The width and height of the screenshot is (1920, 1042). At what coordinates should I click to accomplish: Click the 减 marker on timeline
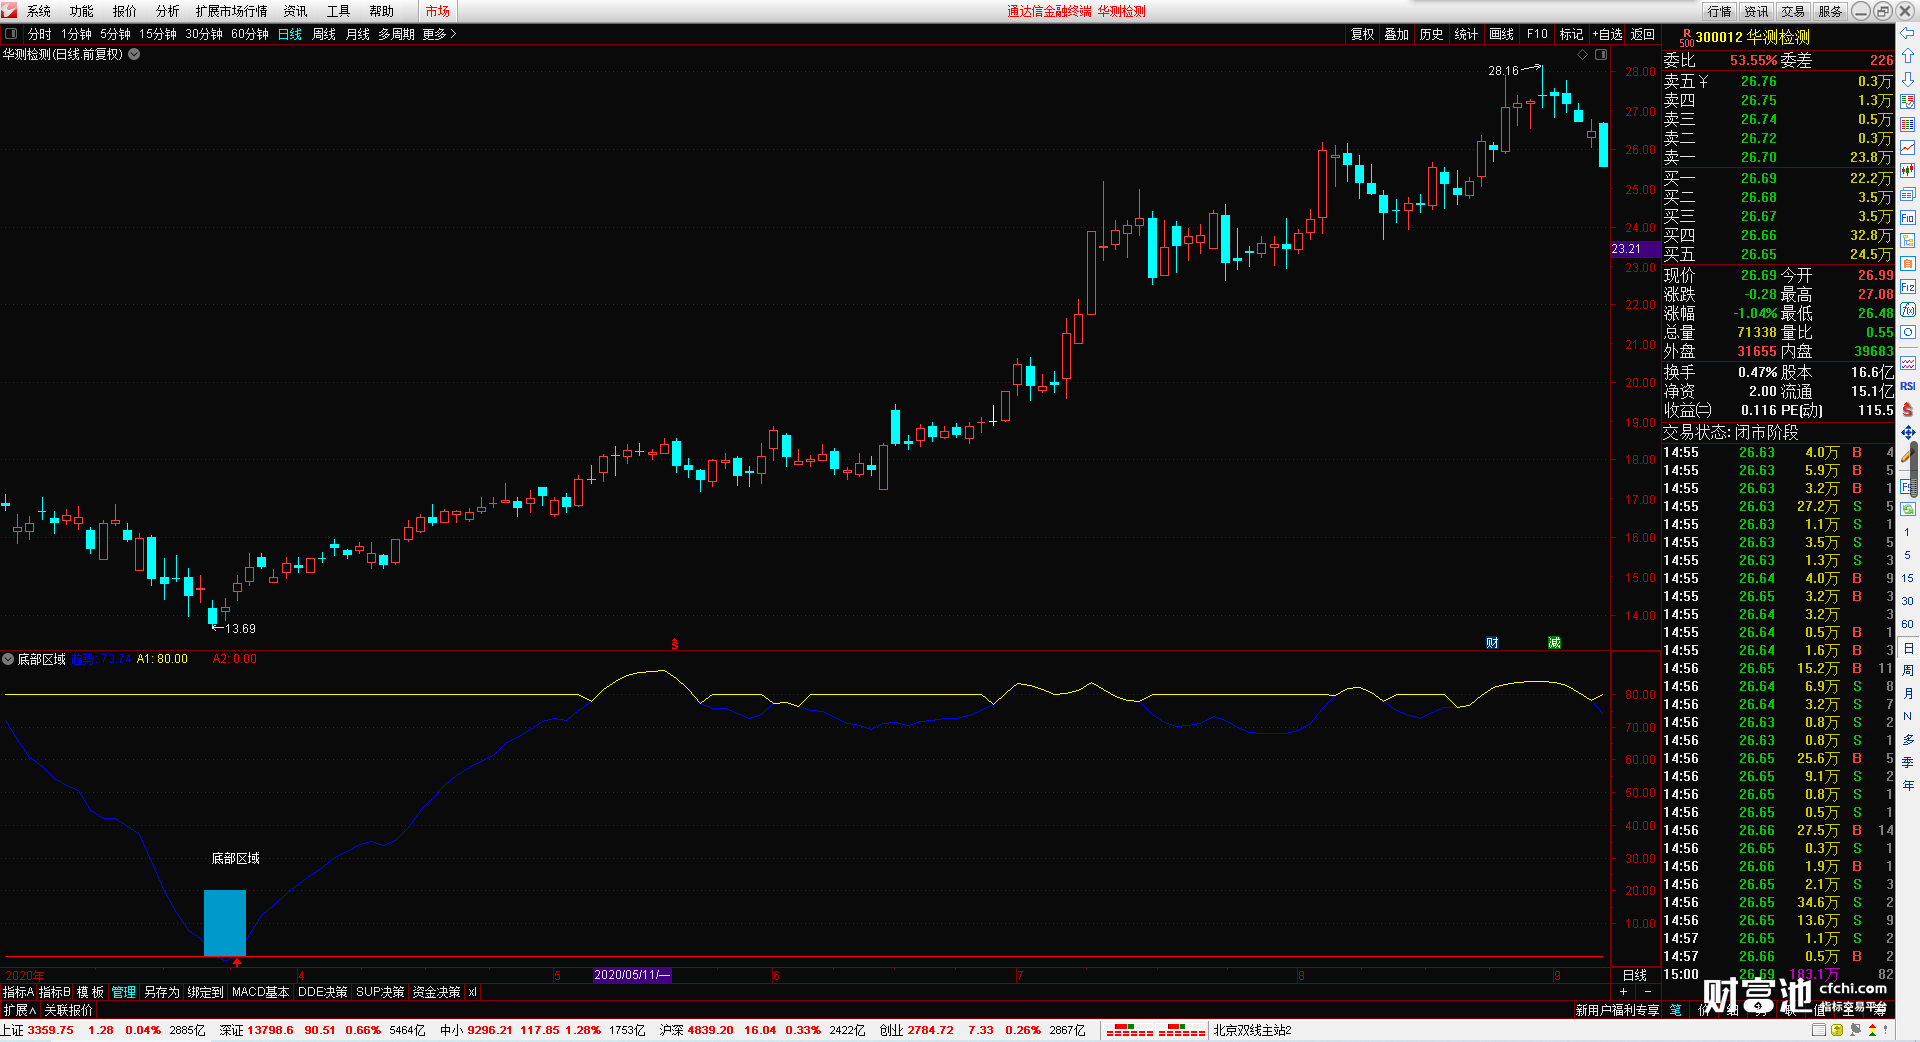tap(1554, 643)
